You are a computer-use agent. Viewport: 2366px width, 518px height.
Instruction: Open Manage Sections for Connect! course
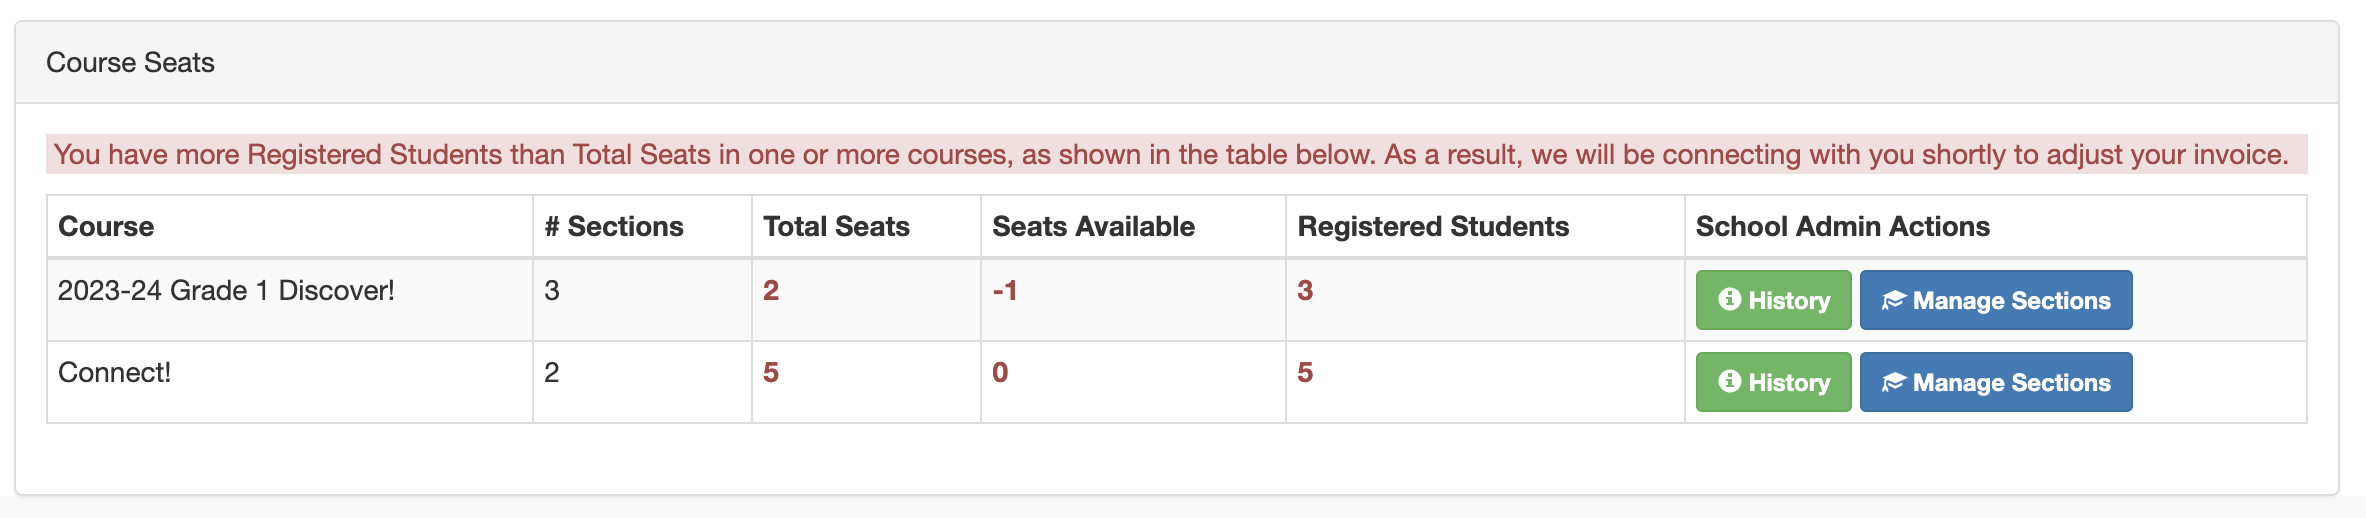point(1995,382)
